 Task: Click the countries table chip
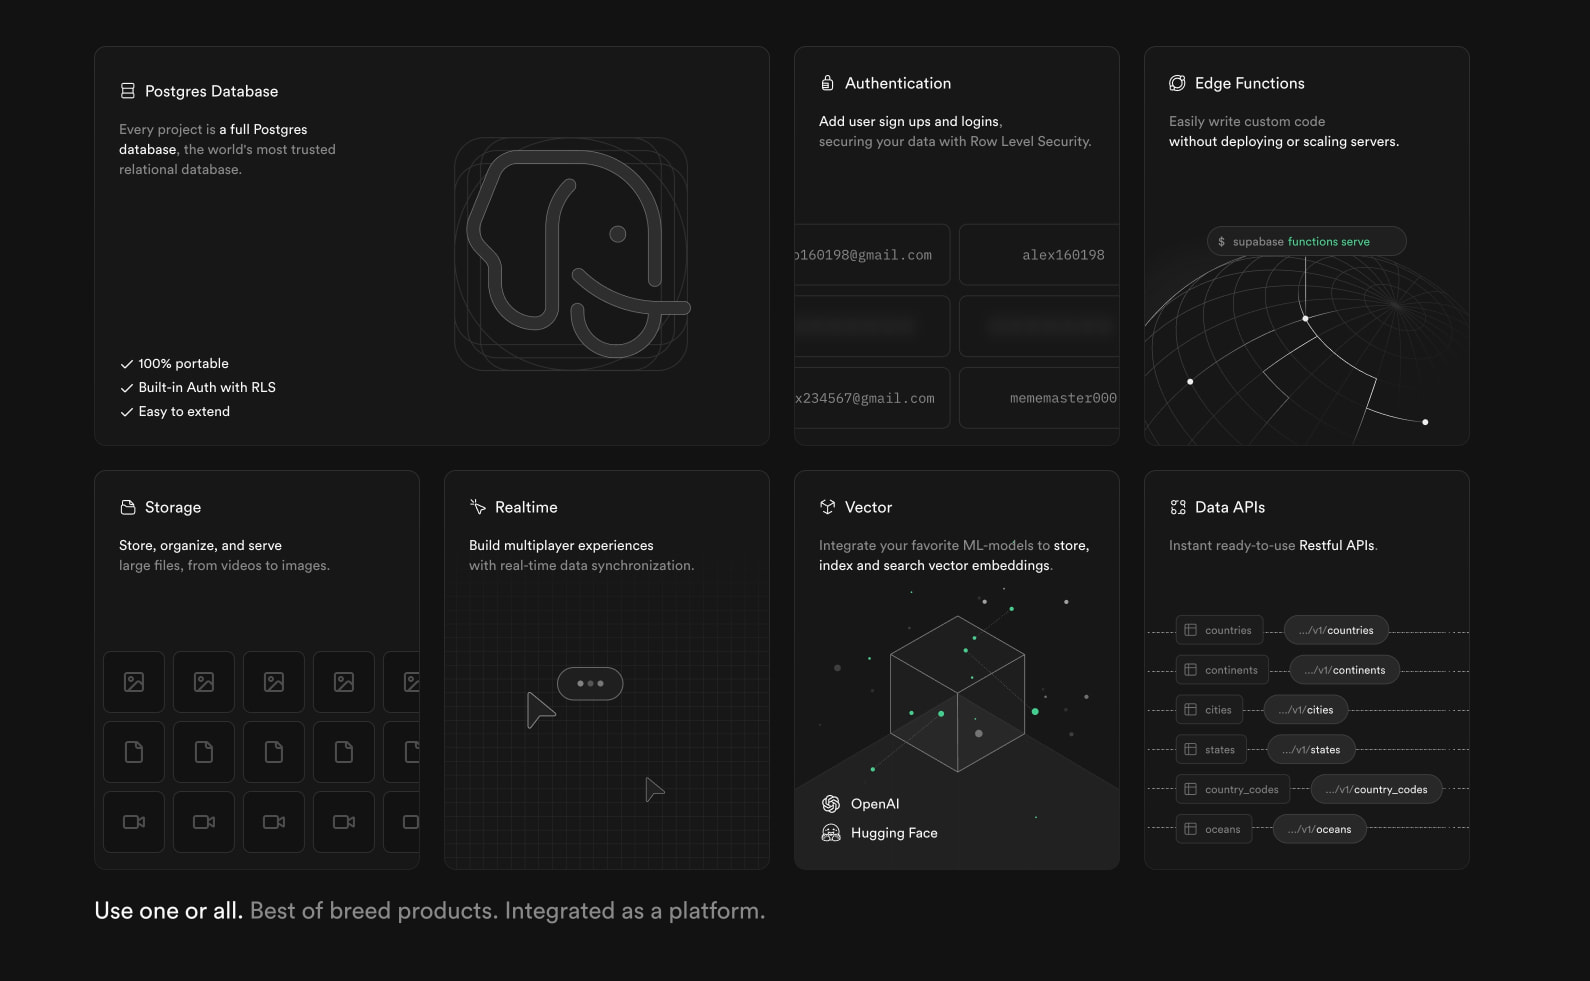[1219, 630]
